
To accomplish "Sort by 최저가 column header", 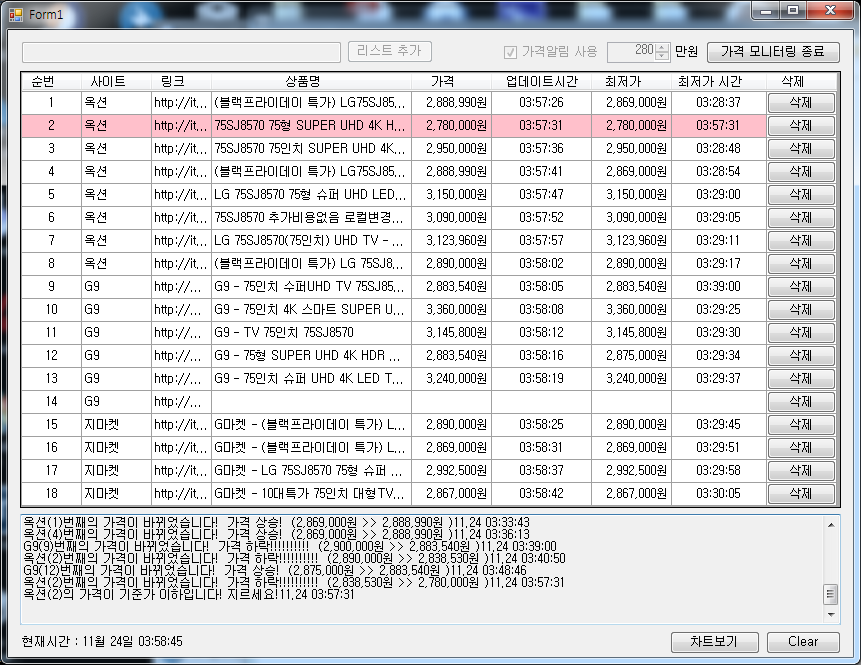I will pyautogui.click(x=631, y=81).
